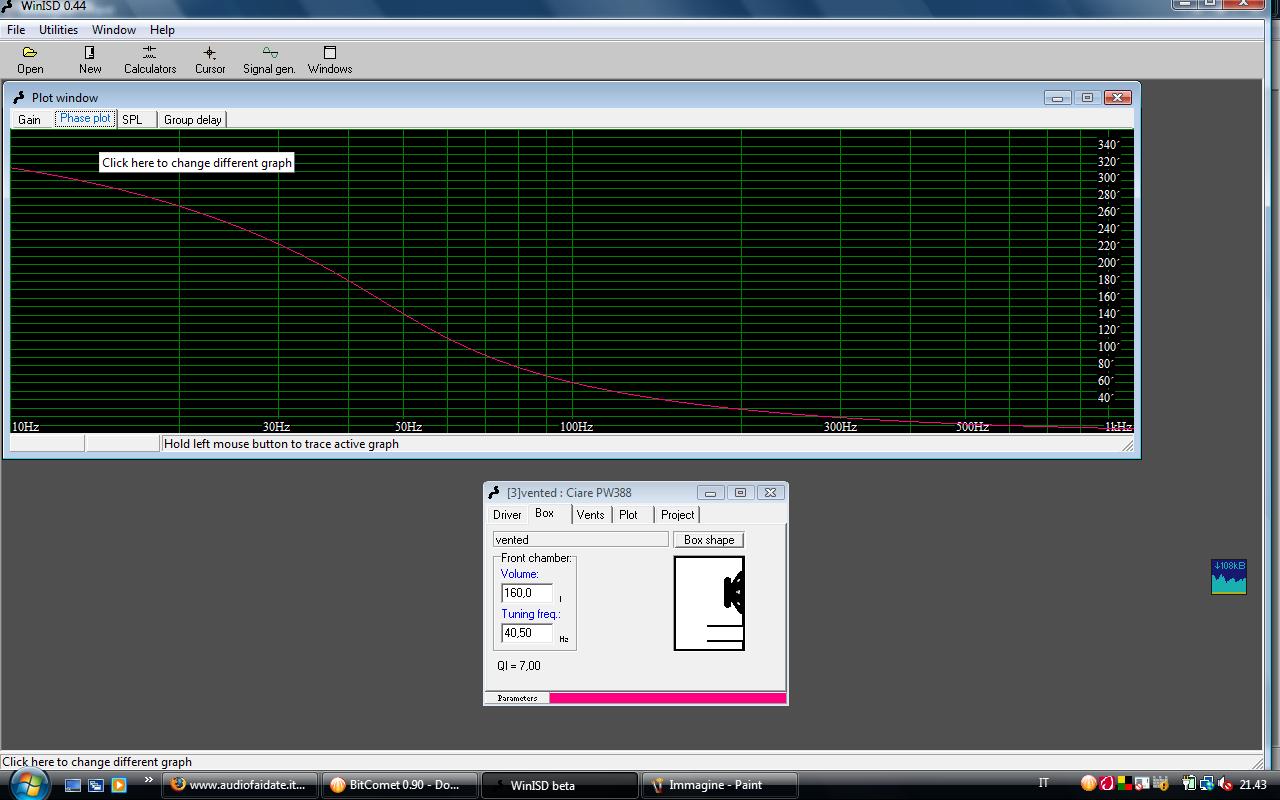Create a new project with New icon
Image resolution: width=1280 pixels, height=800 pixels.
click(90, 59)
